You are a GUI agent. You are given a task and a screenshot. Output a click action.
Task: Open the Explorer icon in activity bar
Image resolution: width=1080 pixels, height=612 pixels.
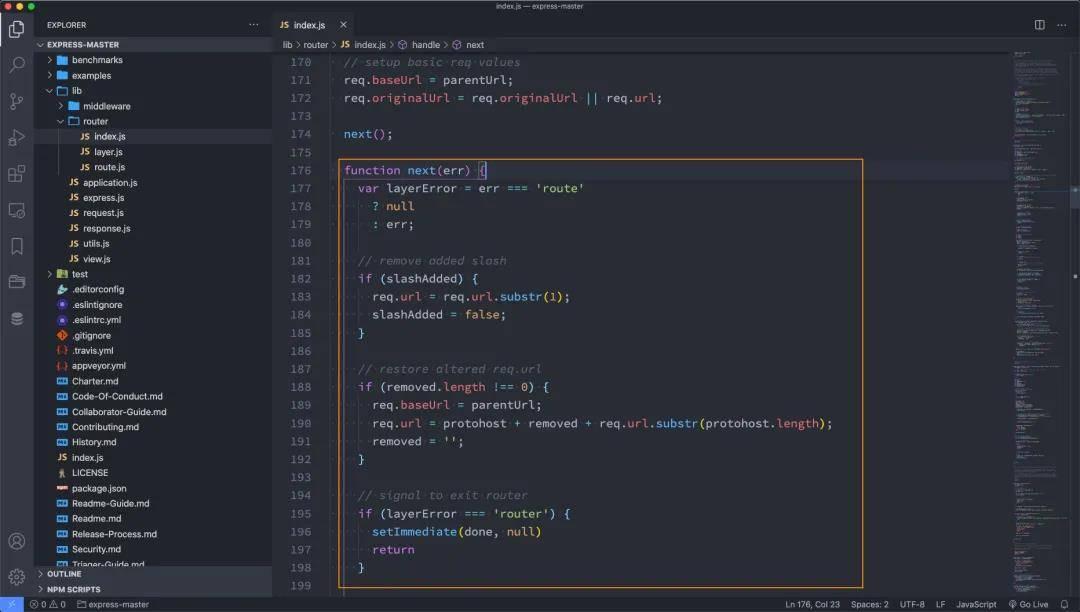click(x=15, y=29)
